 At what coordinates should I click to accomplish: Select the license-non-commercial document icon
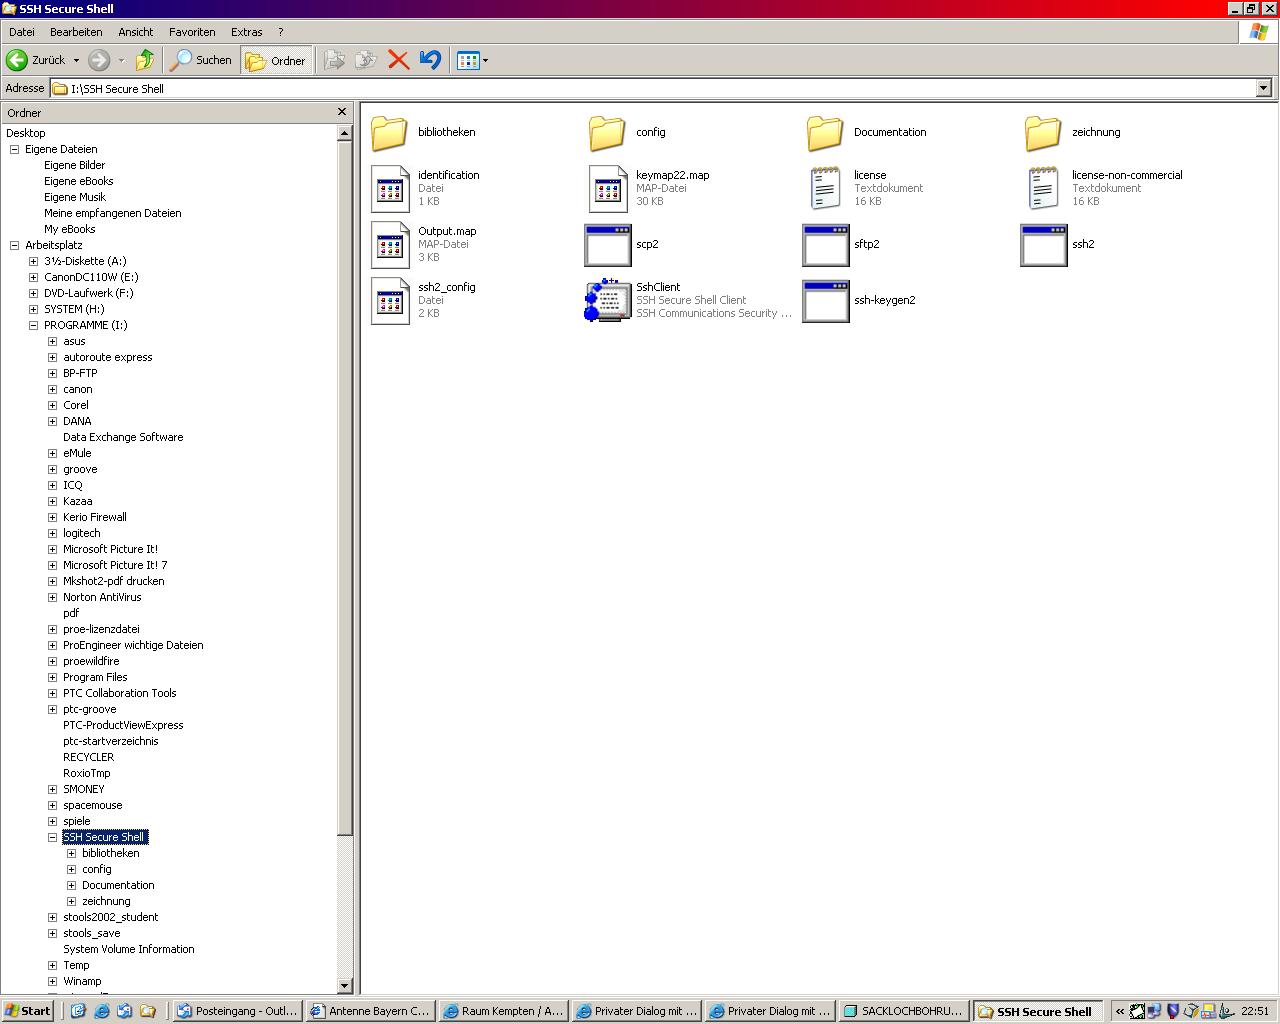click(1043, 188)
